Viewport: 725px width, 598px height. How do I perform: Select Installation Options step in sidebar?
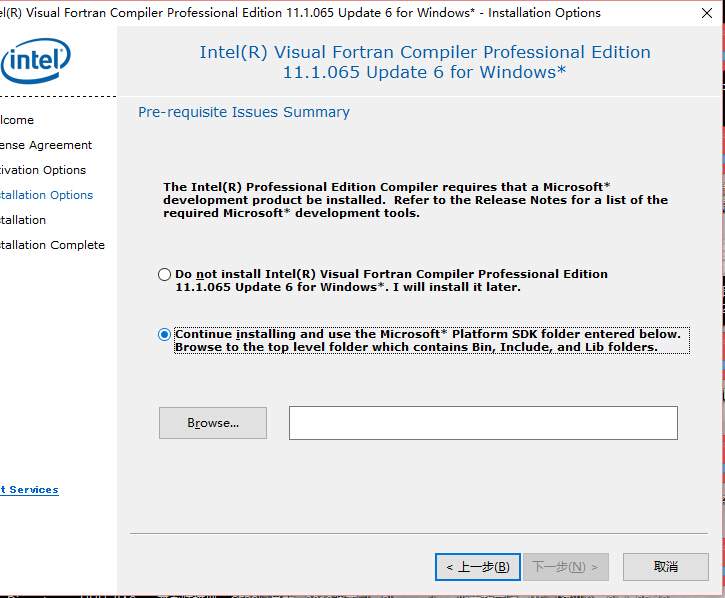pyautogui.click(x=46, y=195)
